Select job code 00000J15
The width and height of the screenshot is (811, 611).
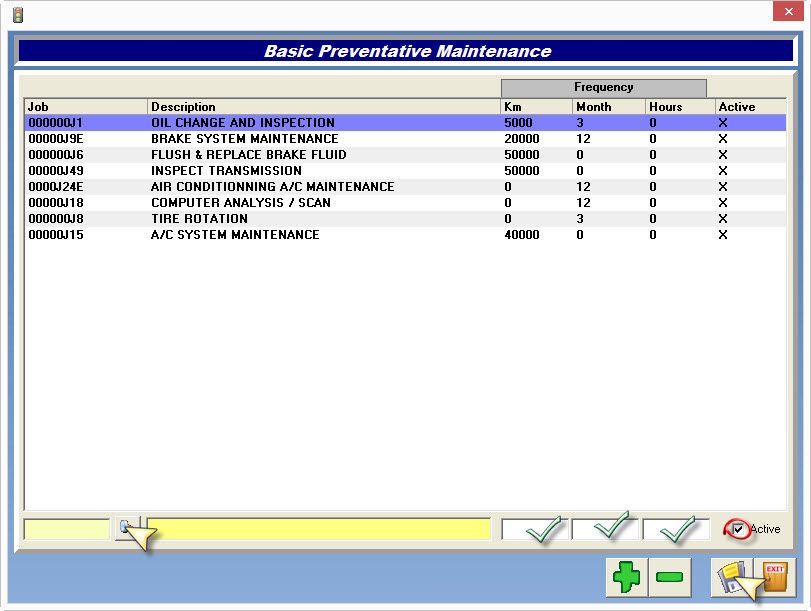click(56, 235)
